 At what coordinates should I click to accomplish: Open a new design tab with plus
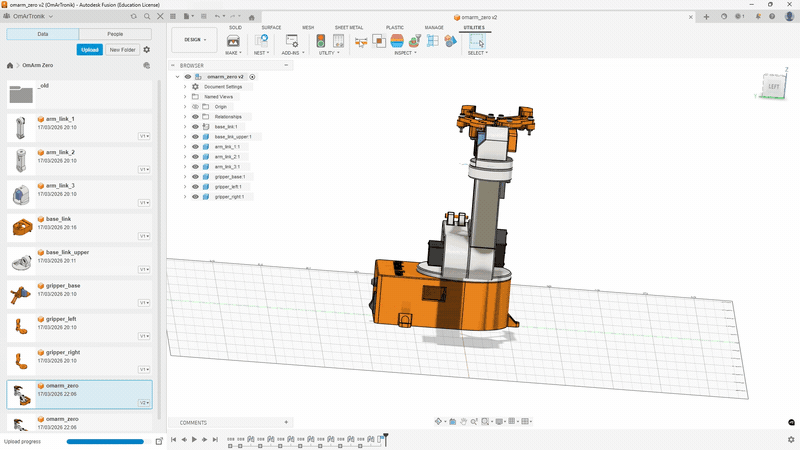[706, 17]
